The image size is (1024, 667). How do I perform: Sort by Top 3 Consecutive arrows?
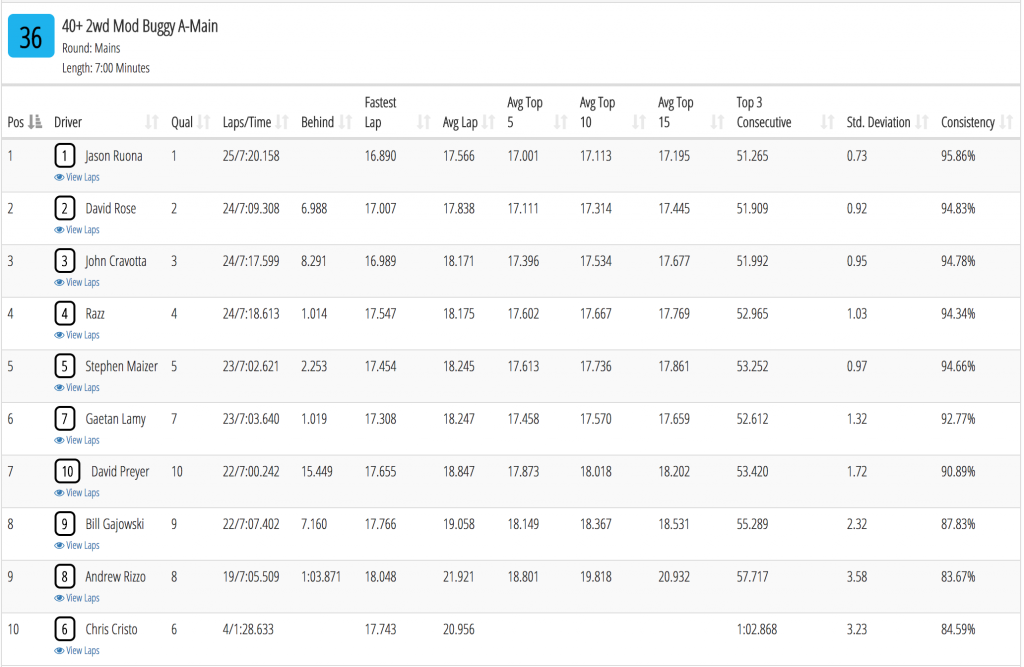pyautogui.click(x=827, y=122)
